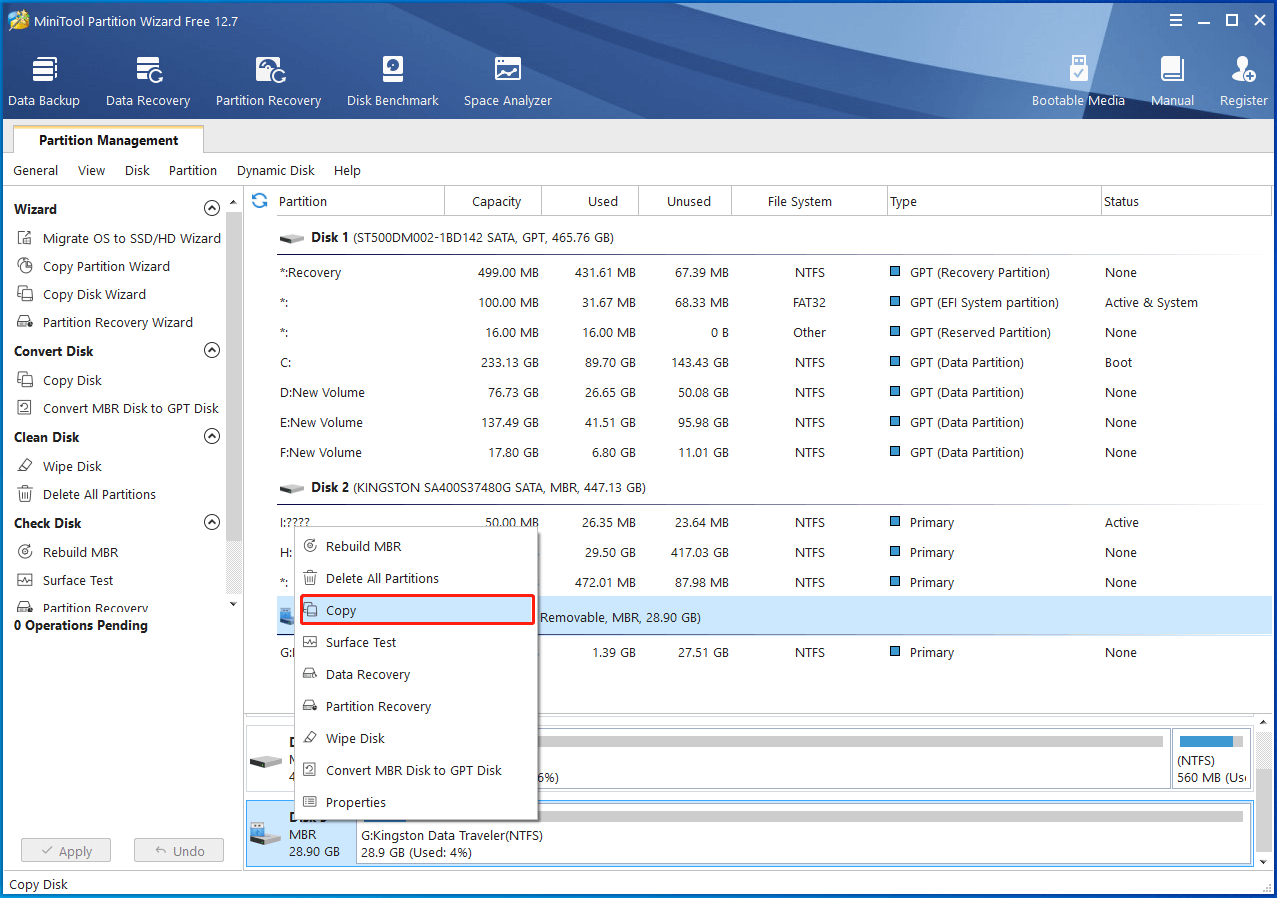
Task: Collapse the Convert Disk section
Action: [212, 351]
